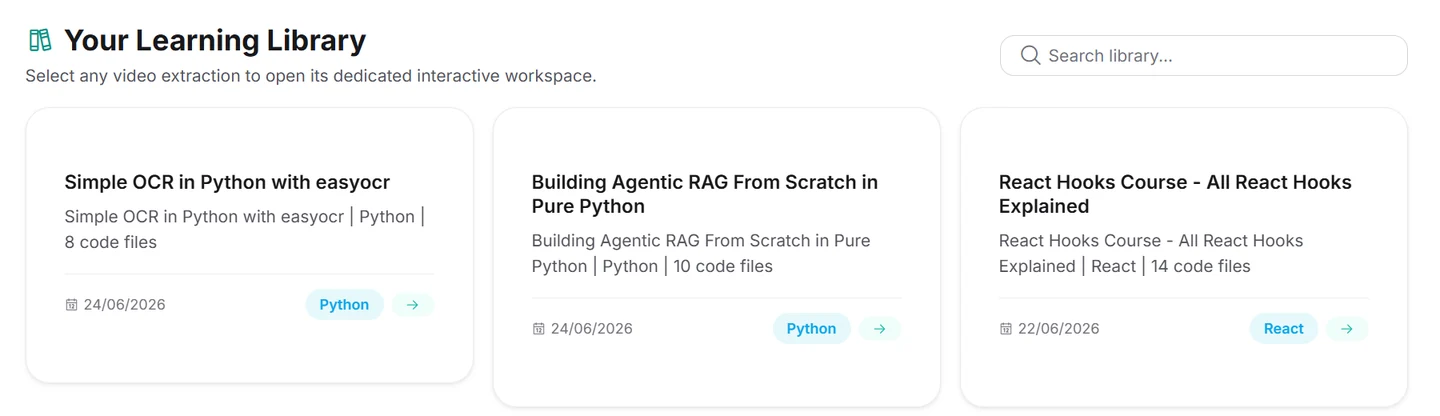
Task: Open the Agentic RAG card arrow button
Action: [x=880, y=328]
